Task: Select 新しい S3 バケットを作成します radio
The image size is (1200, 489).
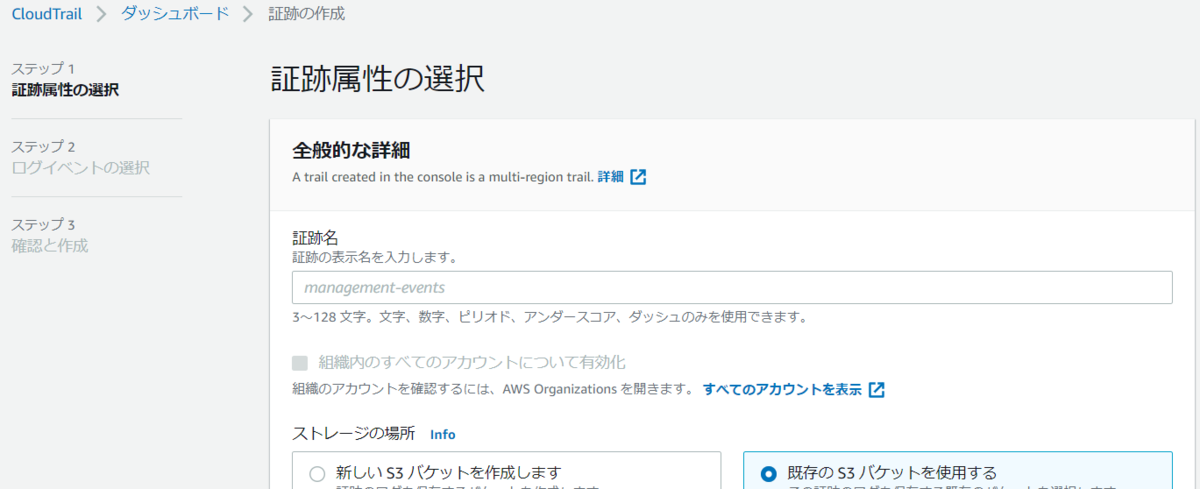Action: [x=317, y=473]
